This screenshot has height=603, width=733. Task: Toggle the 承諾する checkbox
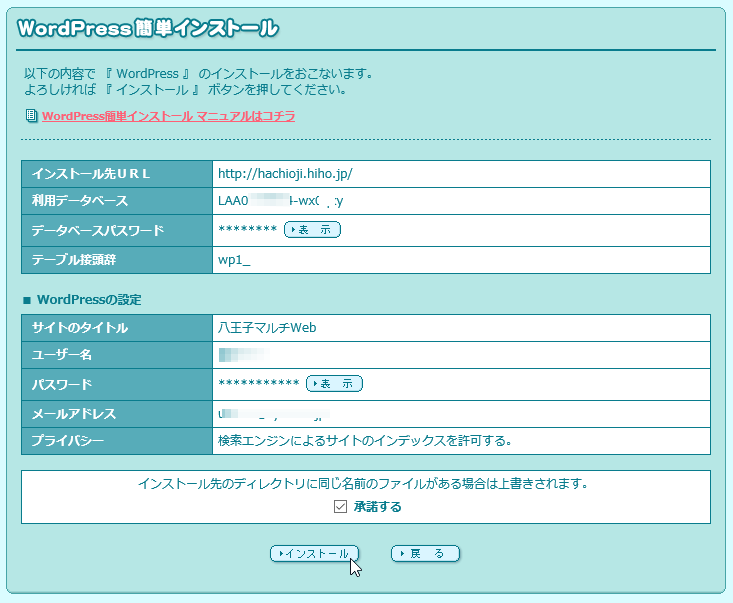tap(340, 506)
